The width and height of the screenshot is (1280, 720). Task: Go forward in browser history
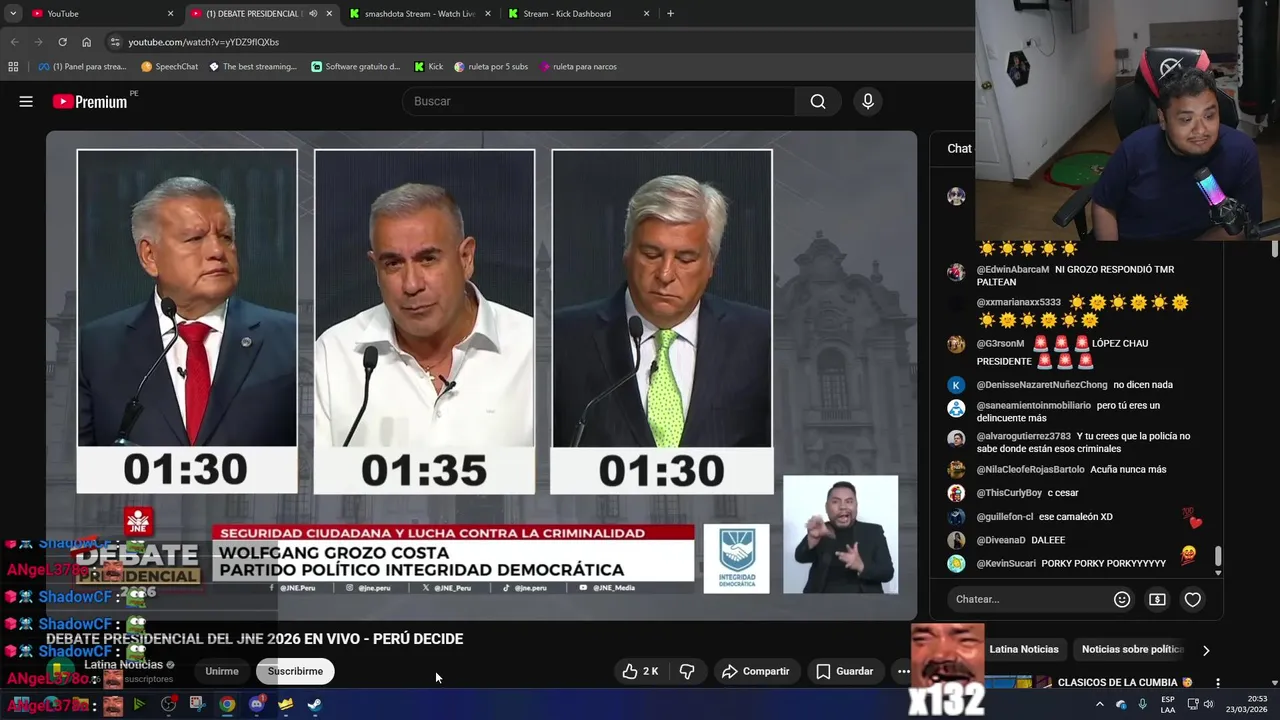38,42
